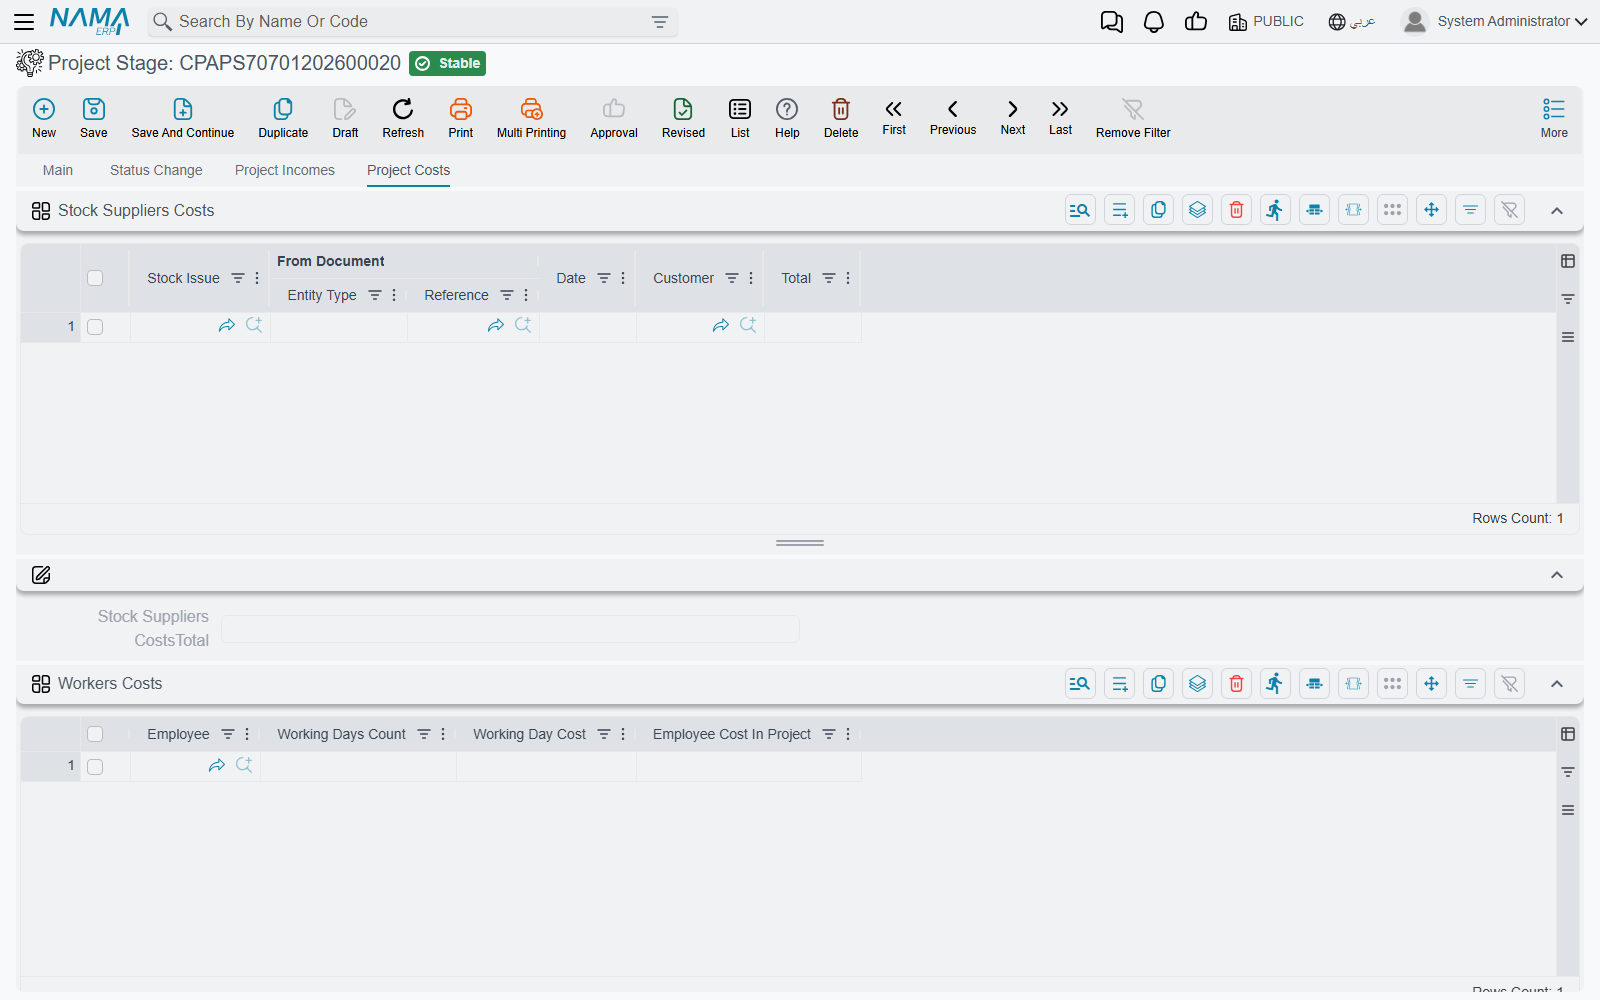This screenshot has width=1600, height=1000.
Task: Jump to the Last record
Action: [1060, 117]
